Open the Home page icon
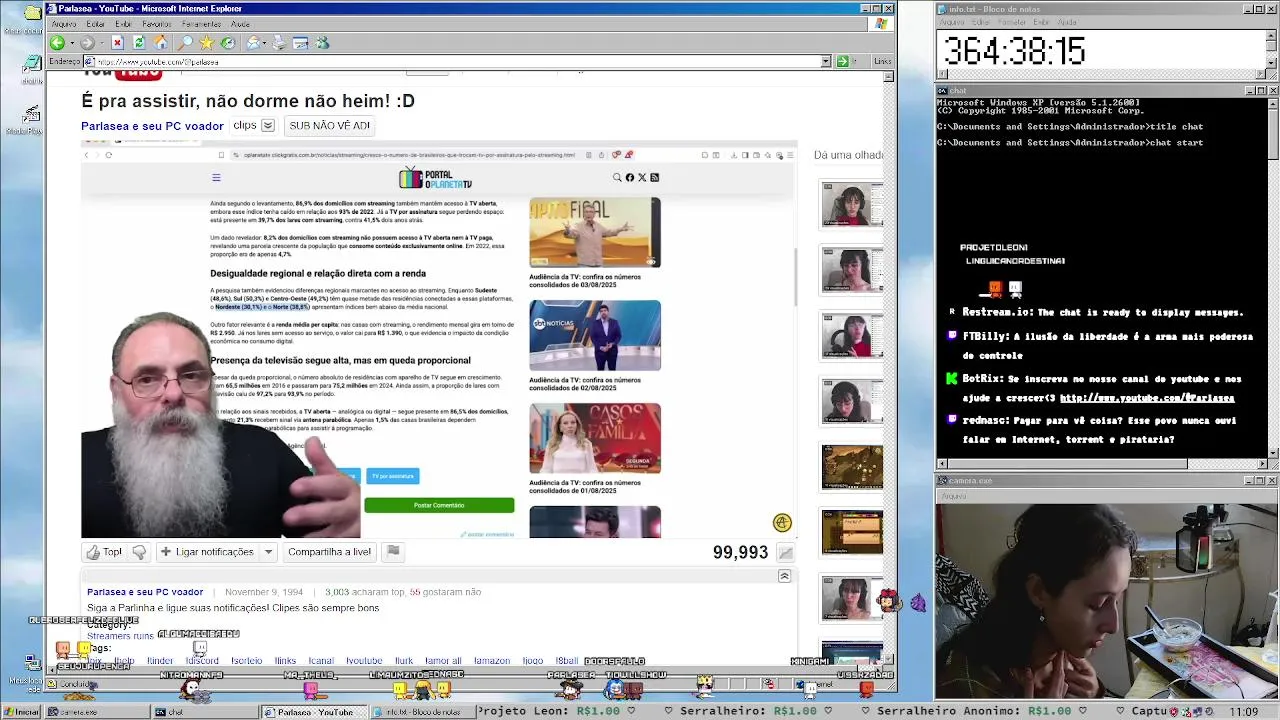This screenshot has width=1280, height=720. click(x=161, y=43)
